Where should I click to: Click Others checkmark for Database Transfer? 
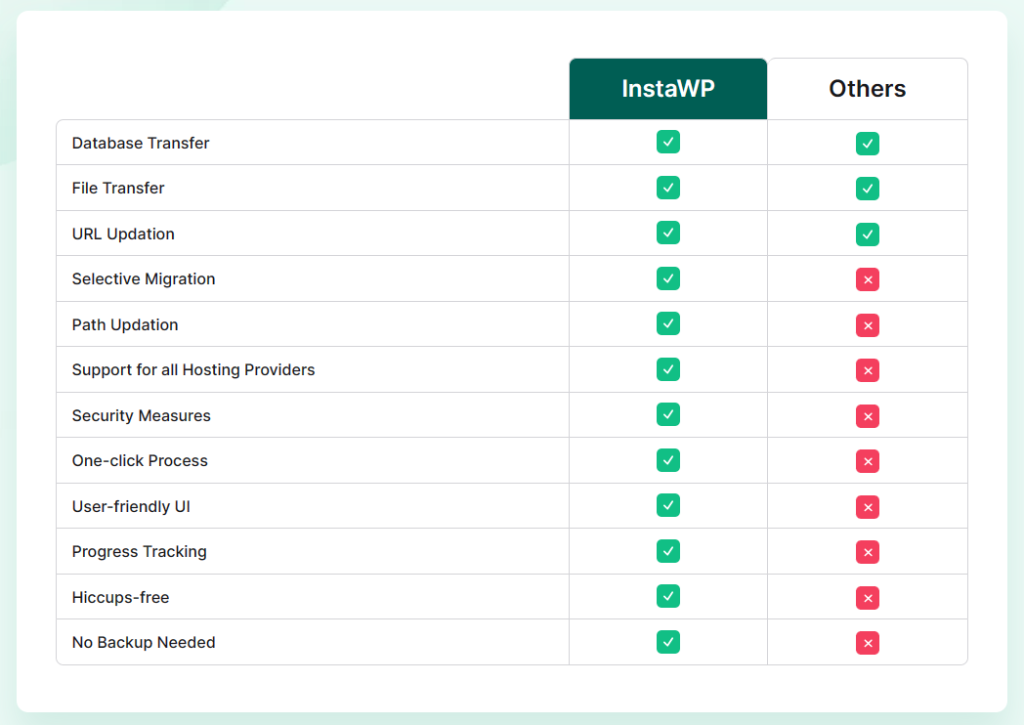tap(867, 143)
